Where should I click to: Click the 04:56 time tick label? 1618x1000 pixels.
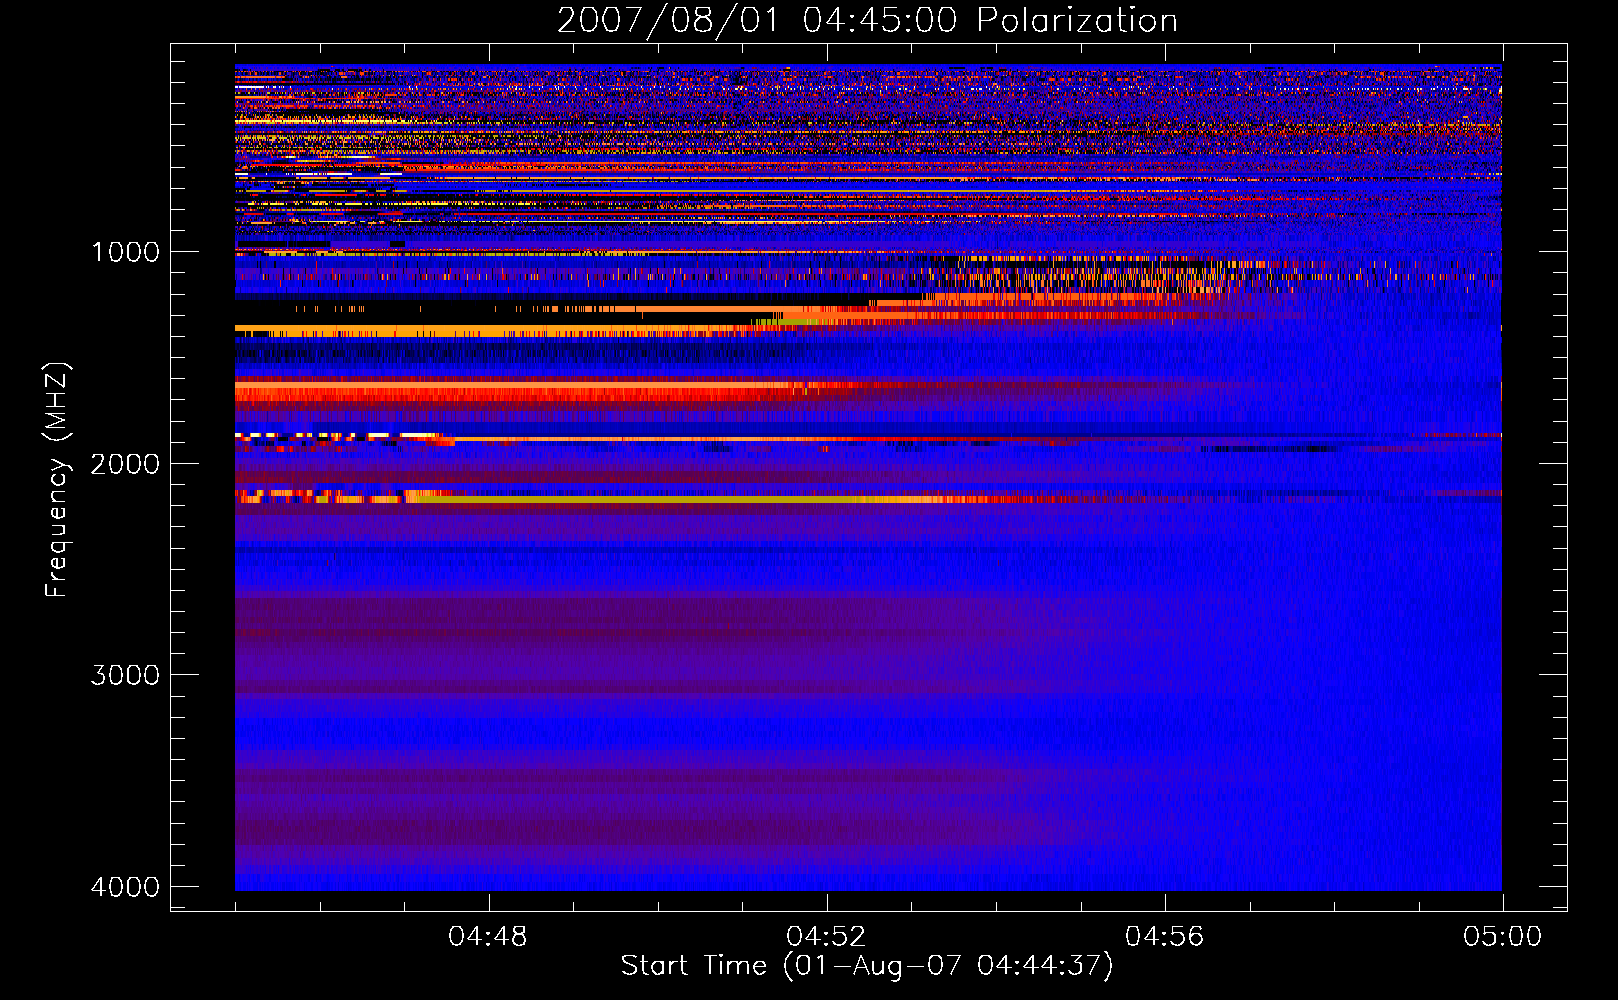point(1164,937)
